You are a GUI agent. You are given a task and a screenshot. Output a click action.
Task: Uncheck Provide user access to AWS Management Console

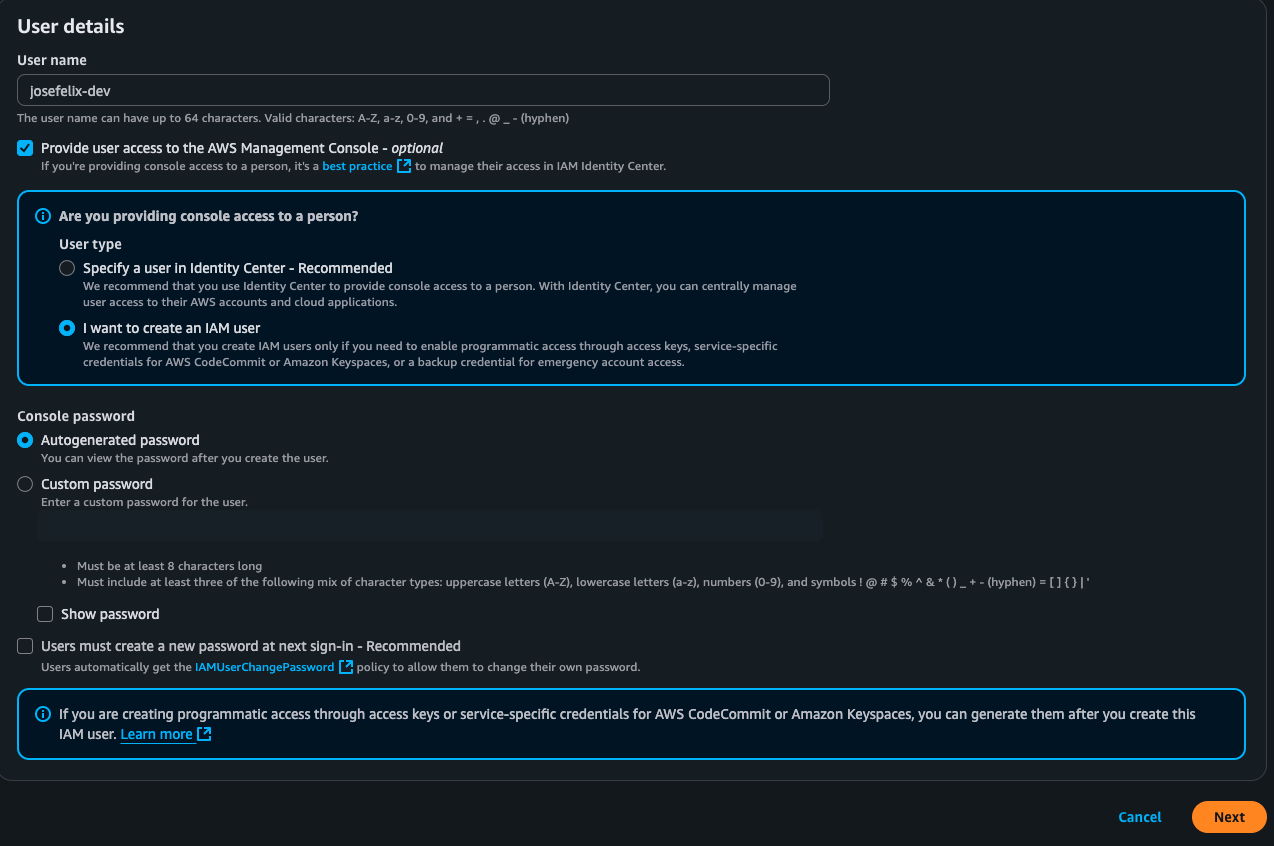point(25,148)
